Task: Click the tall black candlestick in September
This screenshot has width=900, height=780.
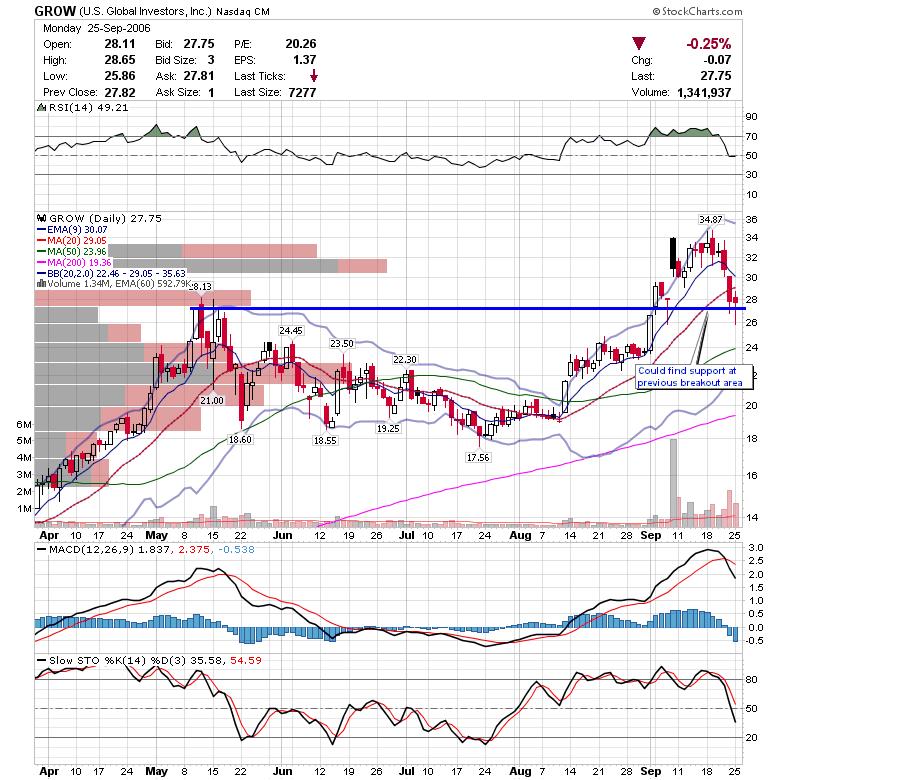Action: (x=673, y=253)
